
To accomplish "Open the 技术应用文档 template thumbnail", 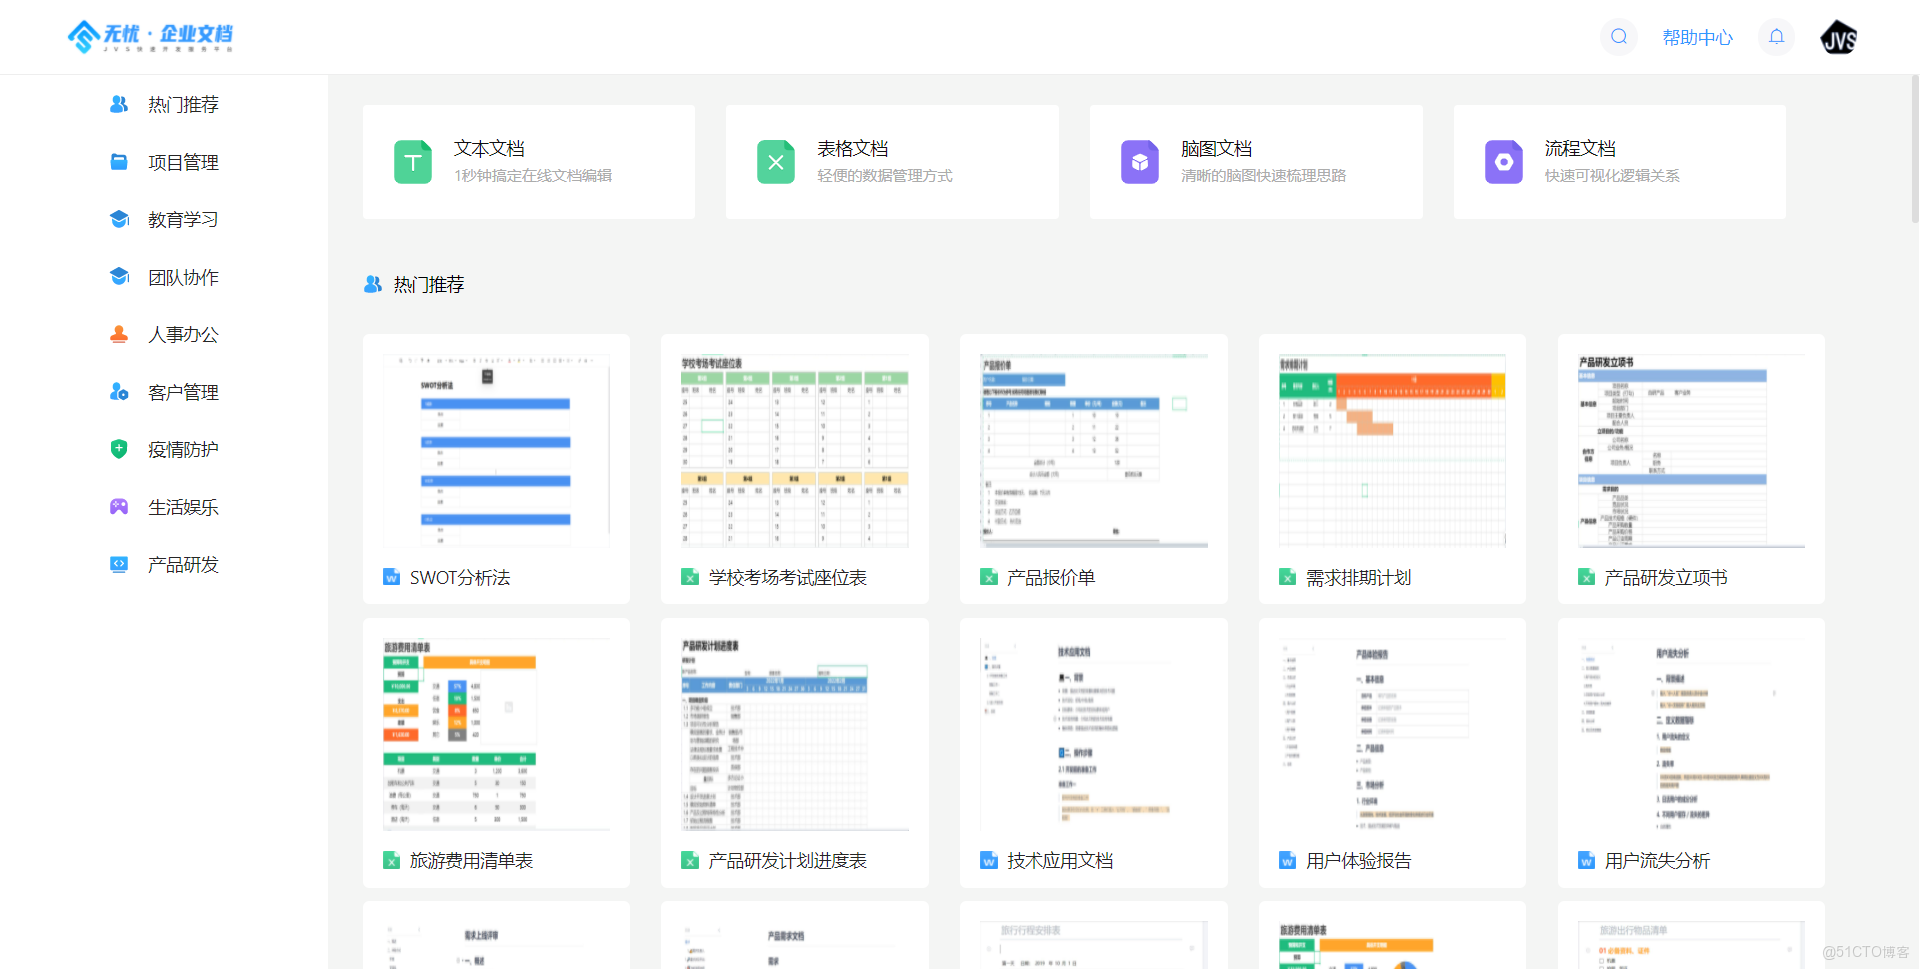I will coord(1094,734).
